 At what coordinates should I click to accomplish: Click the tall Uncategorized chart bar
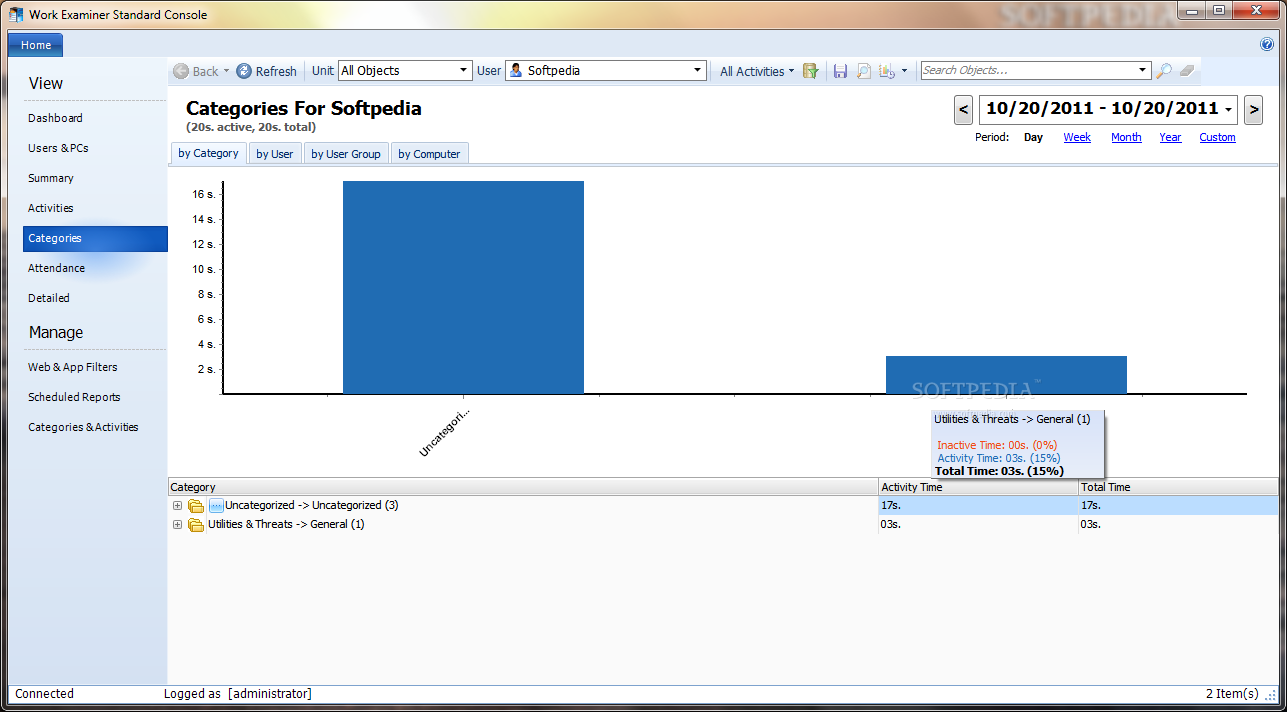pyautogui.click(x=463, y=287)
